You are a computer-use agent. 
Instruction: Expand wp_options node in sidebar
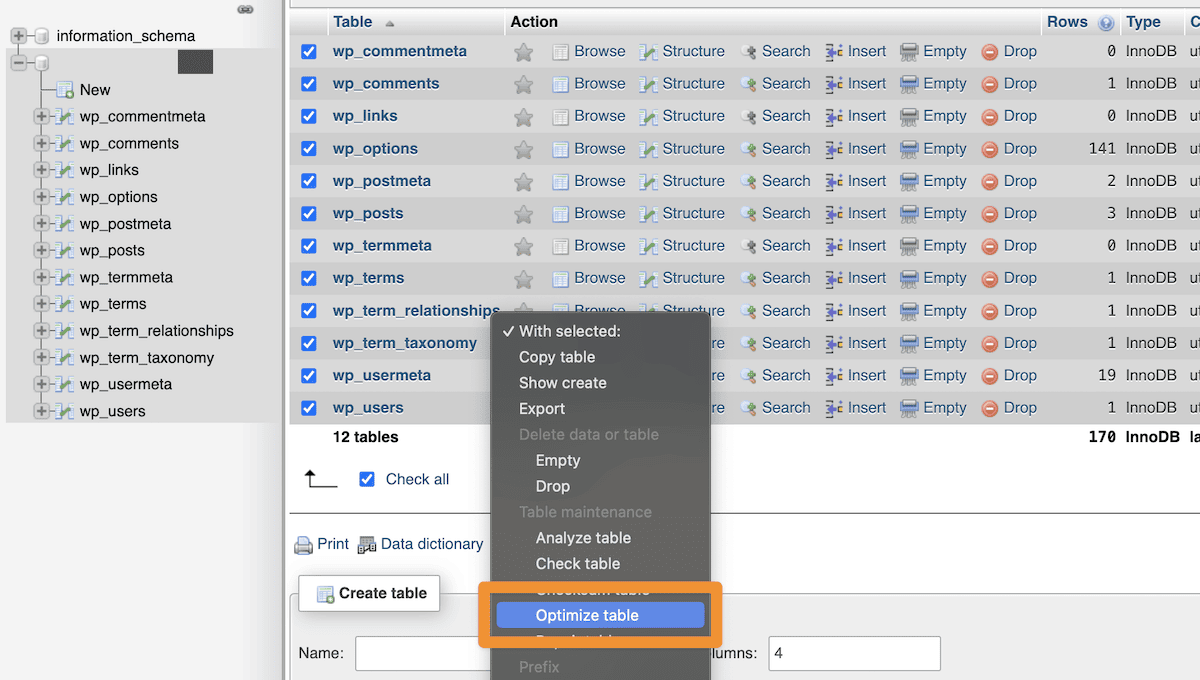[x=41, y=197]
